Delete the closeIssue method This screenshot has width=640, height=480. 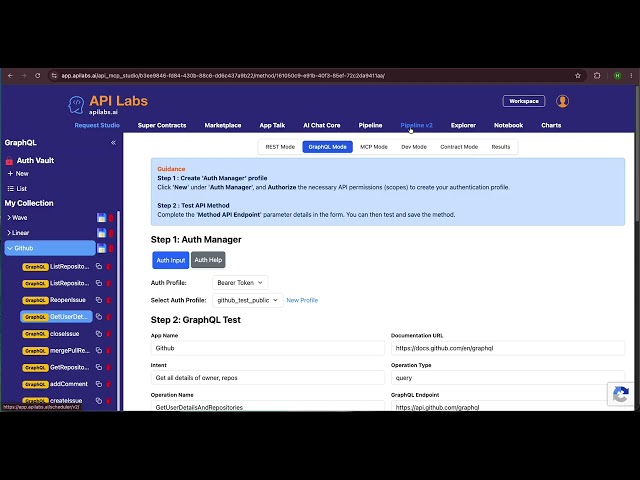[x=109, y=333]
